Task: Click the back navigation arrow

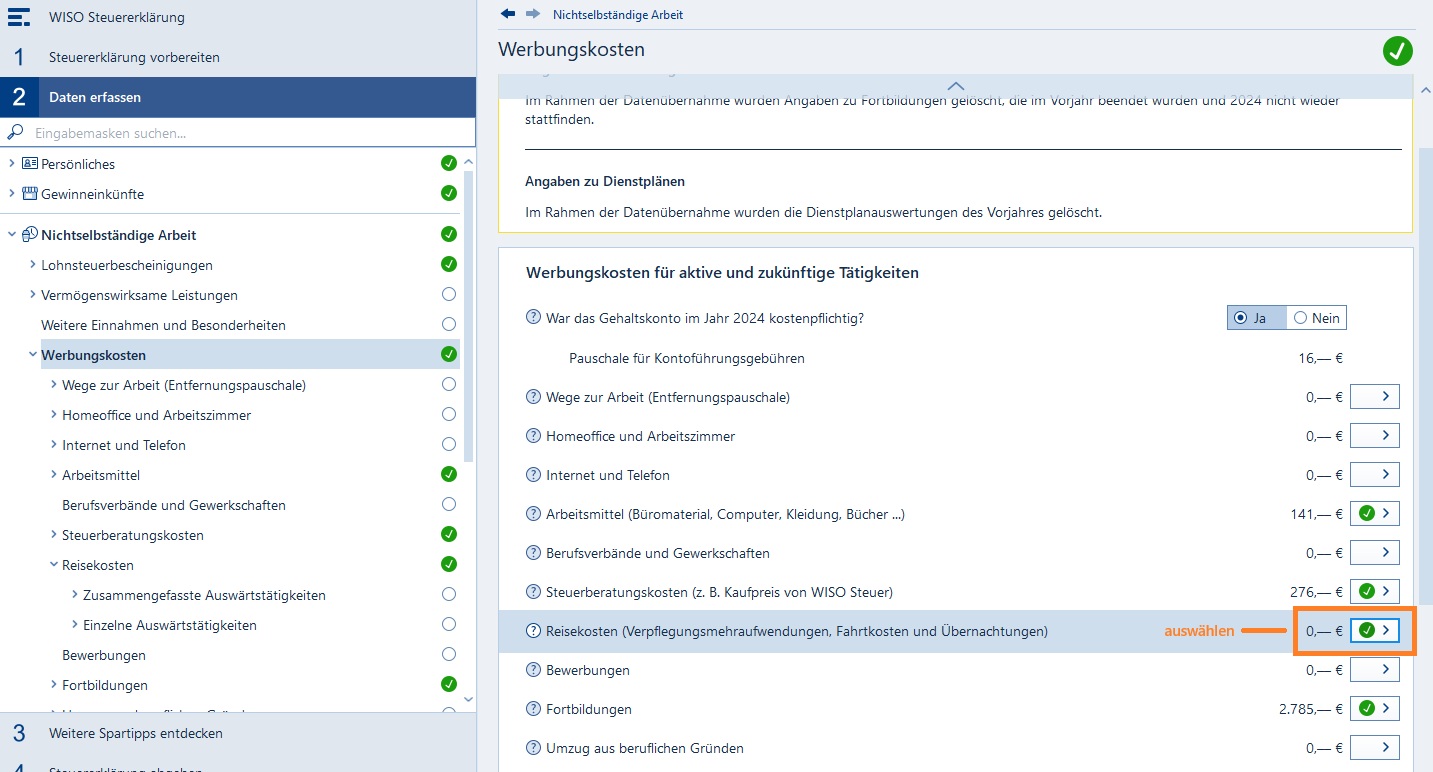Action: click(508, 14)
